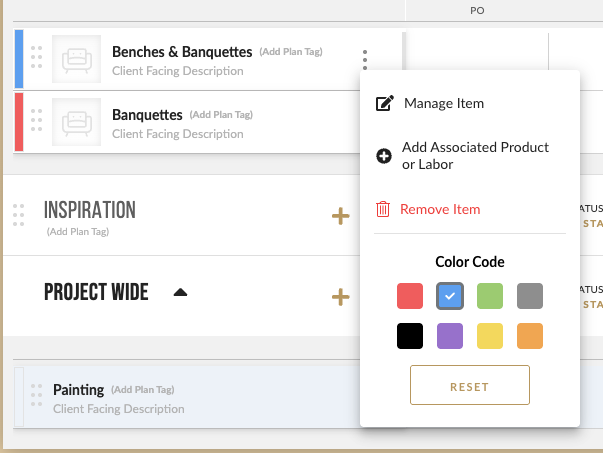This screenshot has height=453, width=603.
Task: Pick the green color code swatch
Action: coord(490,296)
